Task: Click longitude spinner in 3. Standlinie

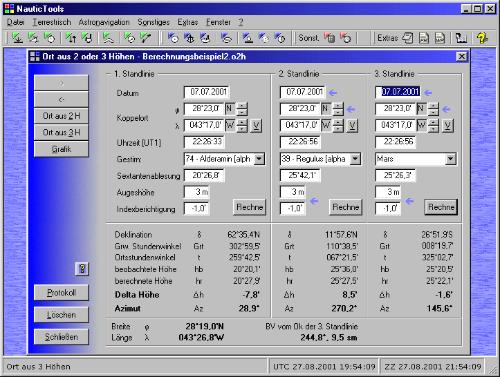Action: pos(433,125)
